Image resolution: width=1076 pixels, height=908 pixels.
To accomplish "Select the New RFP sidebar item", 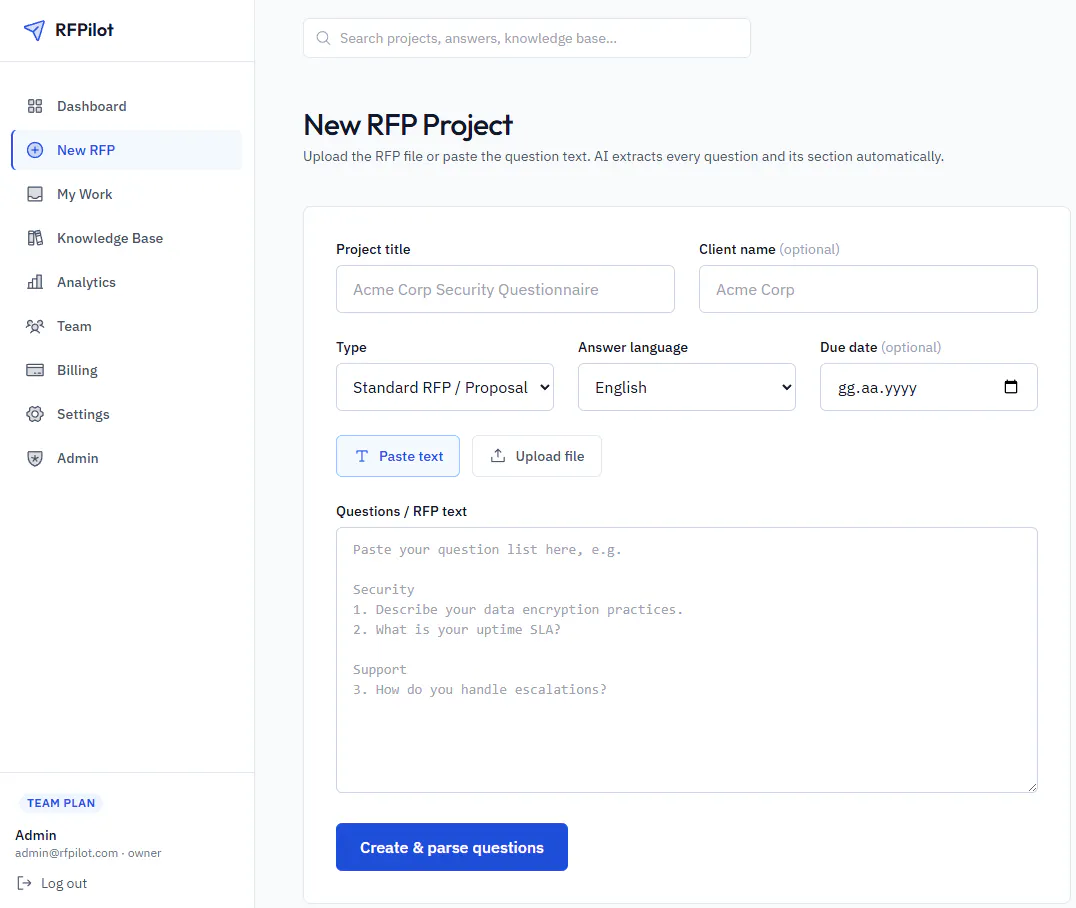I will [127, 150].
